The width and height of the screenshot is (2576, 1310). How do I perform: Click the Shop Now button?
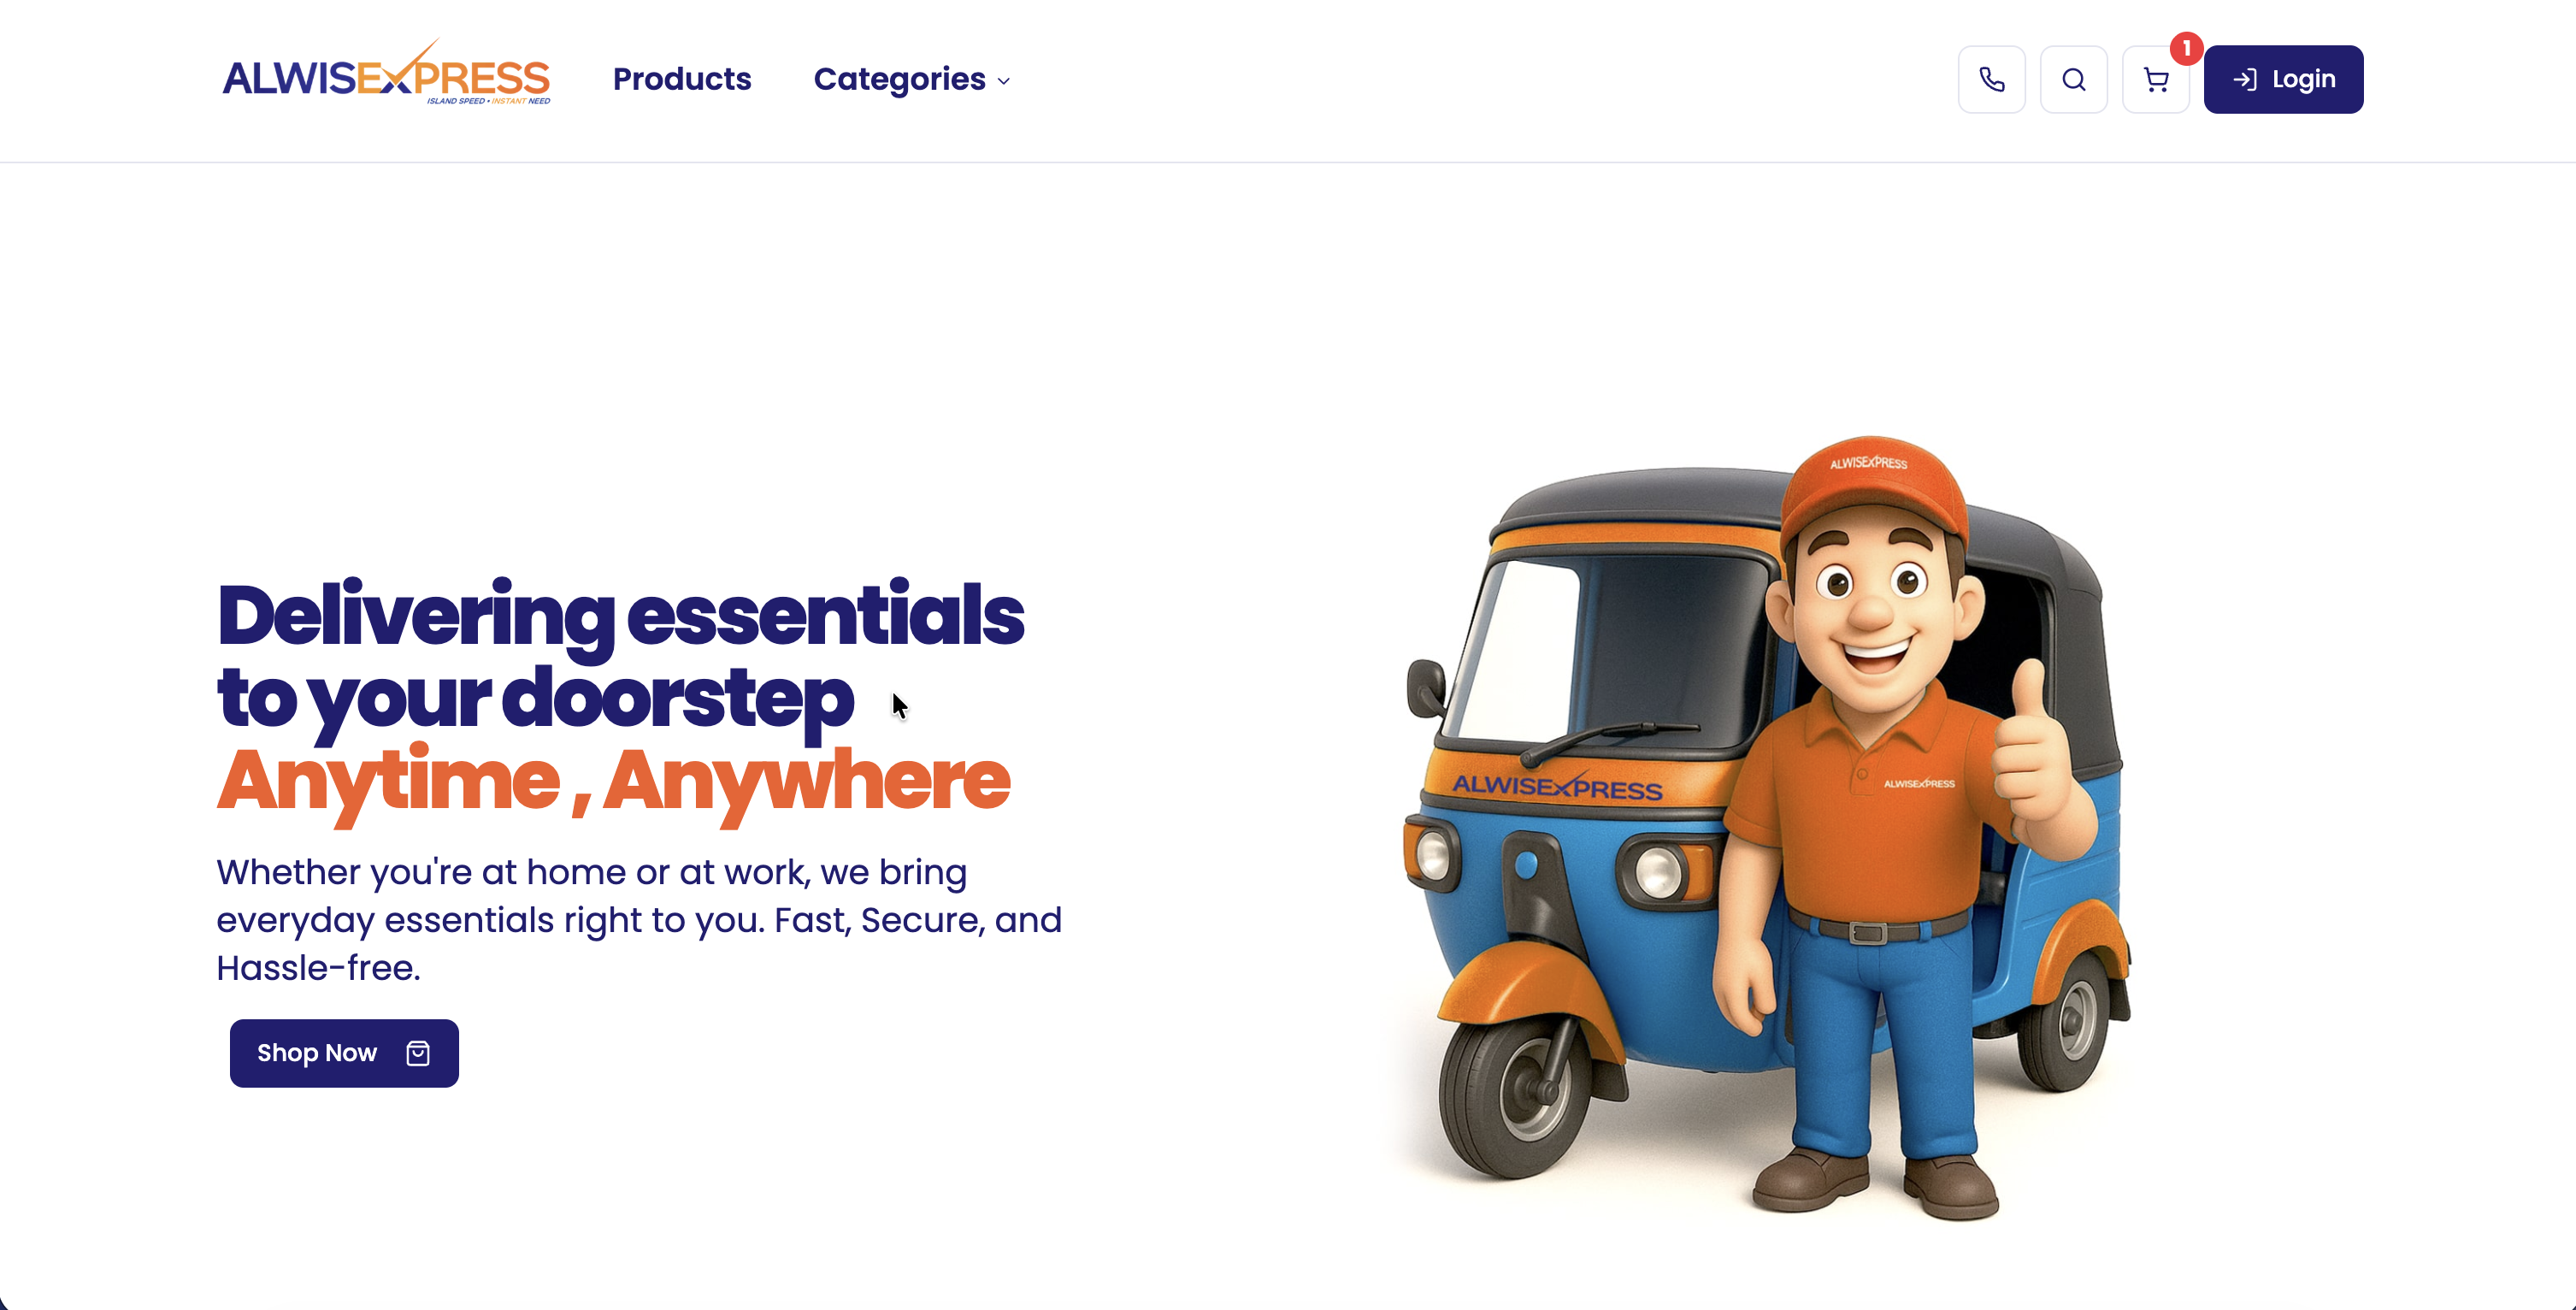tap(344, 1053)
